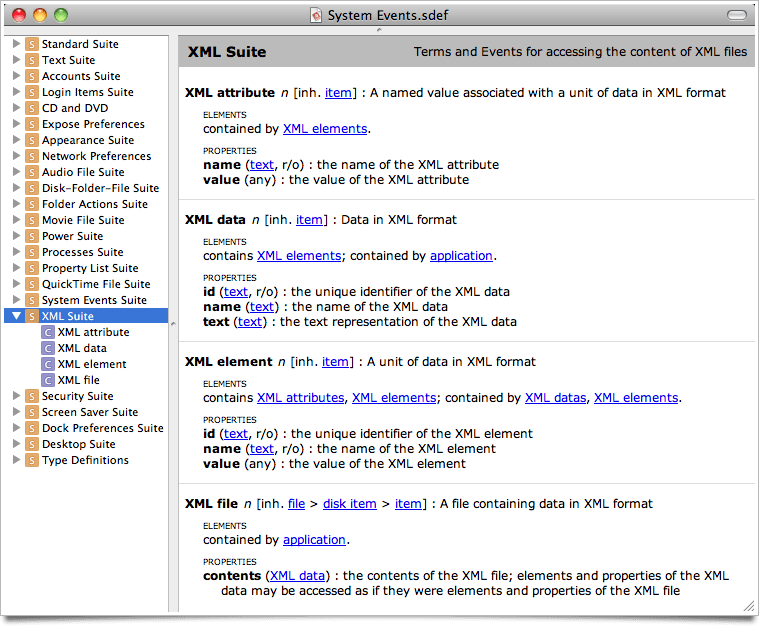Click the XML file class icon

pyautogui.click(x=47, y=381)
